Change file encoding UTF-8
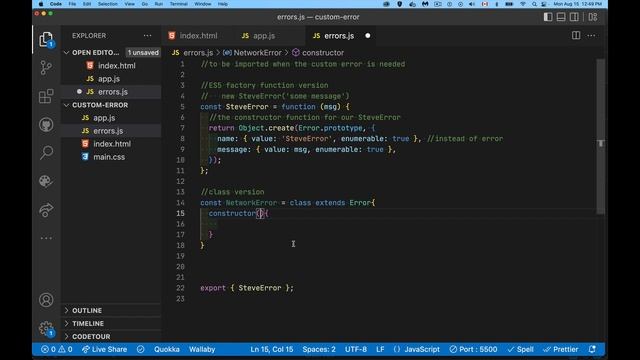Screen dimensions: 640x360 [356, 349]
